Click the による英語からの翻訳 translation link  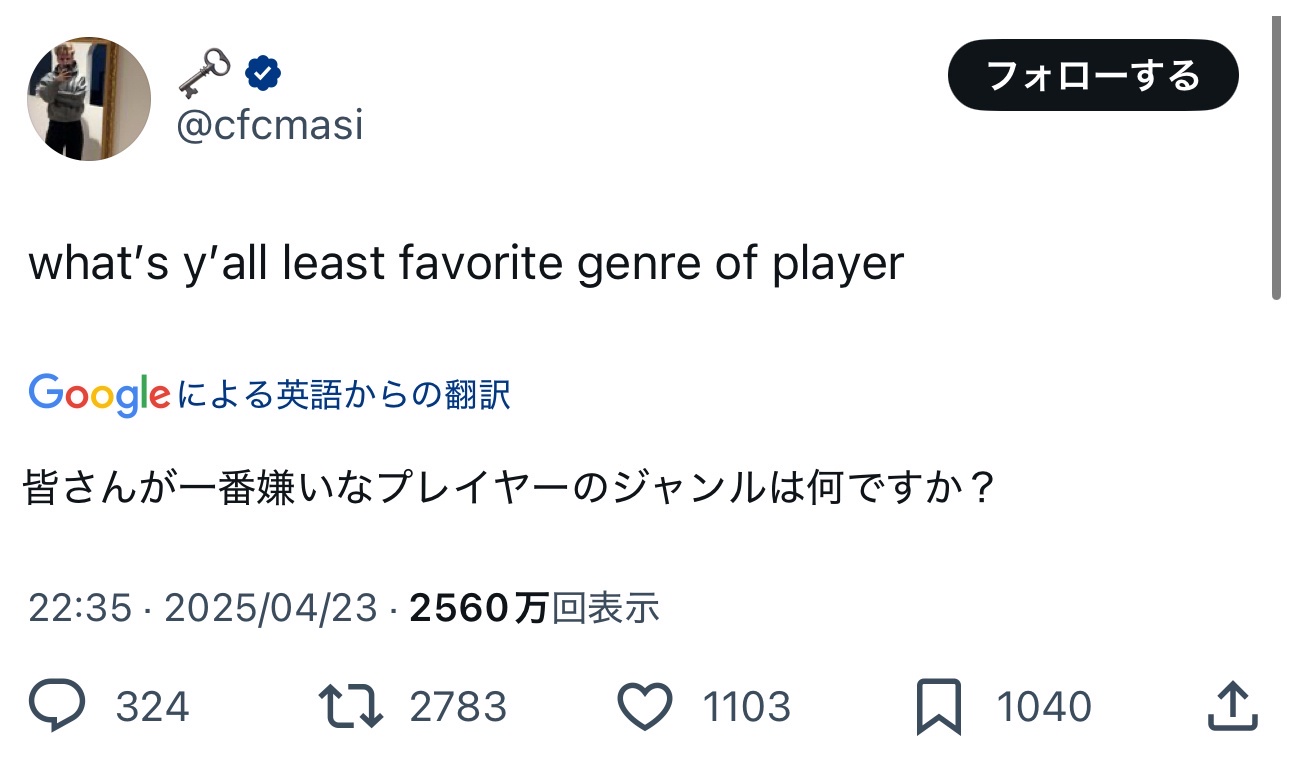coord(344,395)
